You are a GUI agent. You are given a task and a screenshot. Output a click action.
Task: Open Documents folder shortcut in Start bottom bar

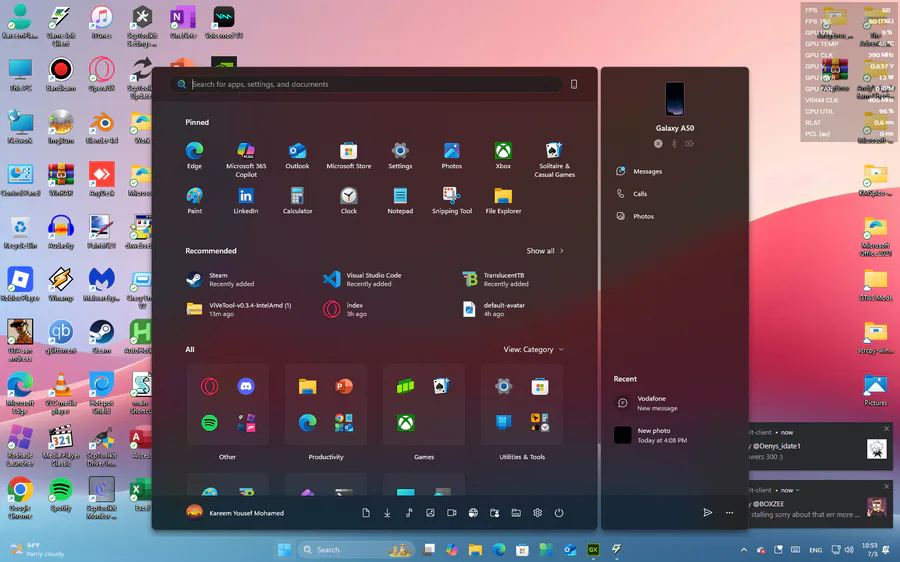[x=366, y=513]
